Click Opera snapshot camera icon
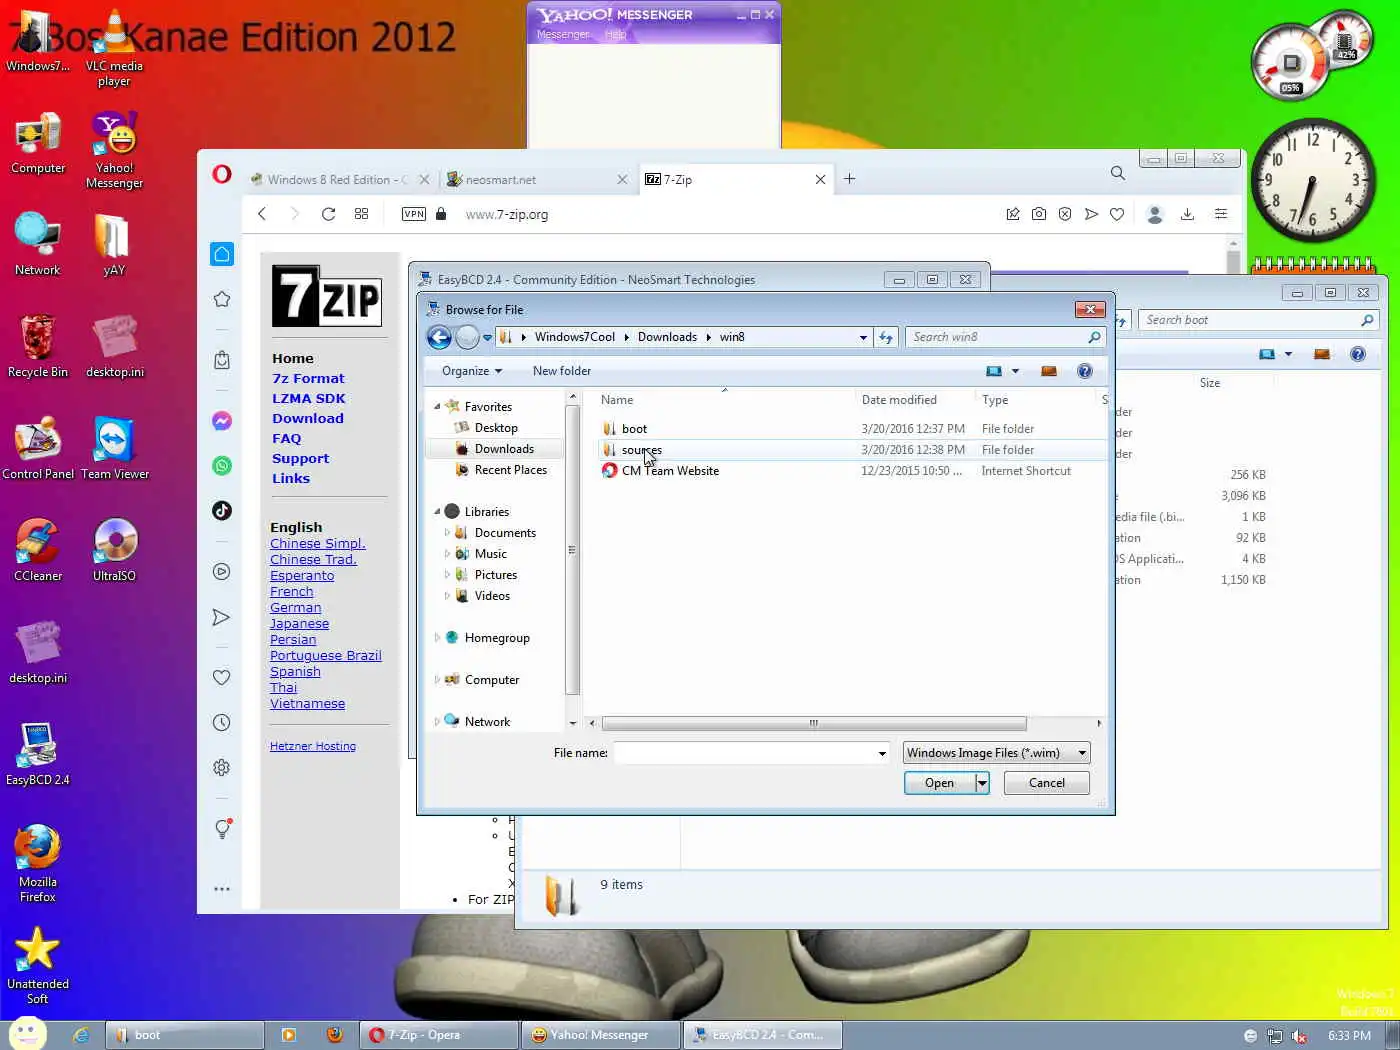This screenshot has width=1400, height=1050. [x=1039, y=214]
